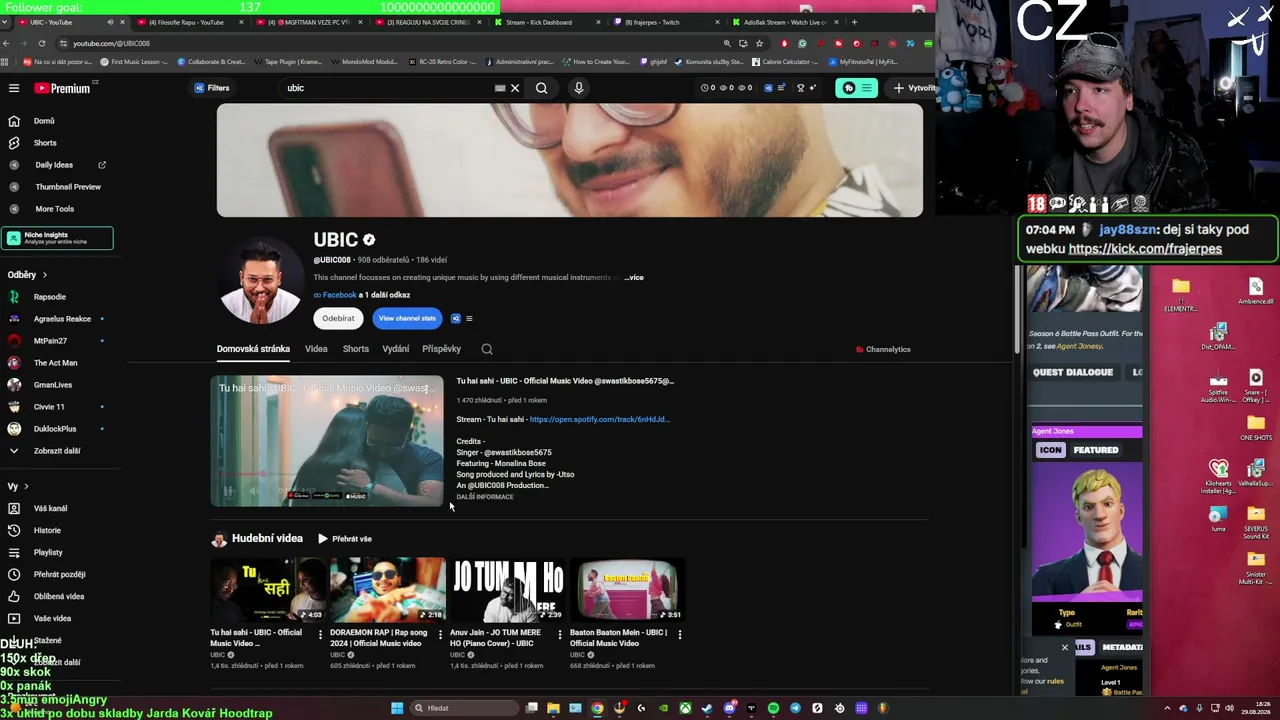
Task: Click the YouTube search magnifier button
Action: [x=541, y=88]
